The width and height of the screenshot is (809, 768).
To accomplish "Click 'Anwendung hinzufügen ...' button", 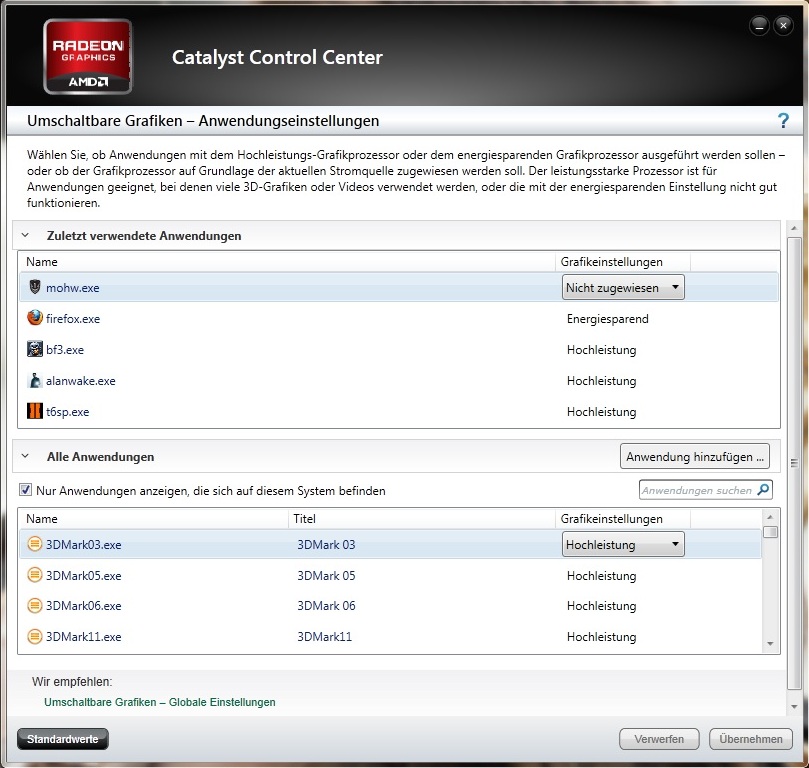I will coord(695,457).
